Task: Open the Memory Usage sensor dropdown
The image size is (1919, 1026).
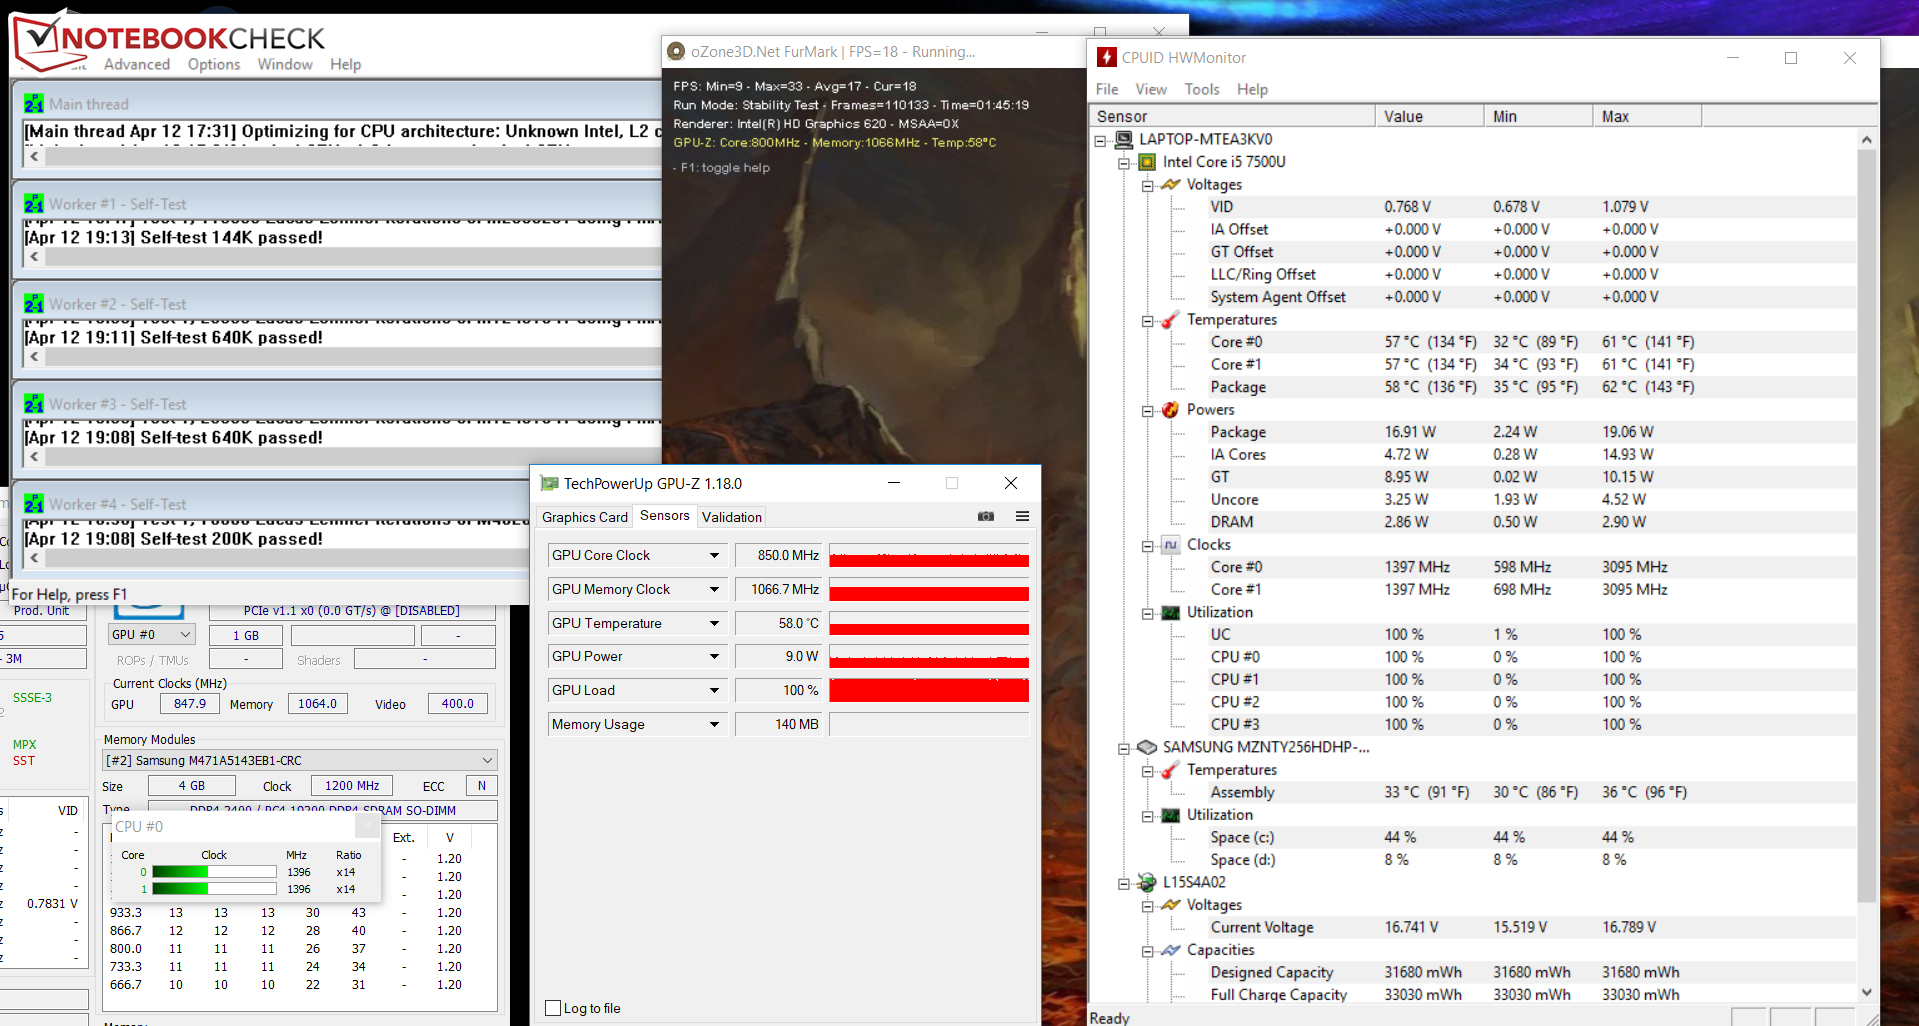Action: pyautogui.click(x=714, y=725)
